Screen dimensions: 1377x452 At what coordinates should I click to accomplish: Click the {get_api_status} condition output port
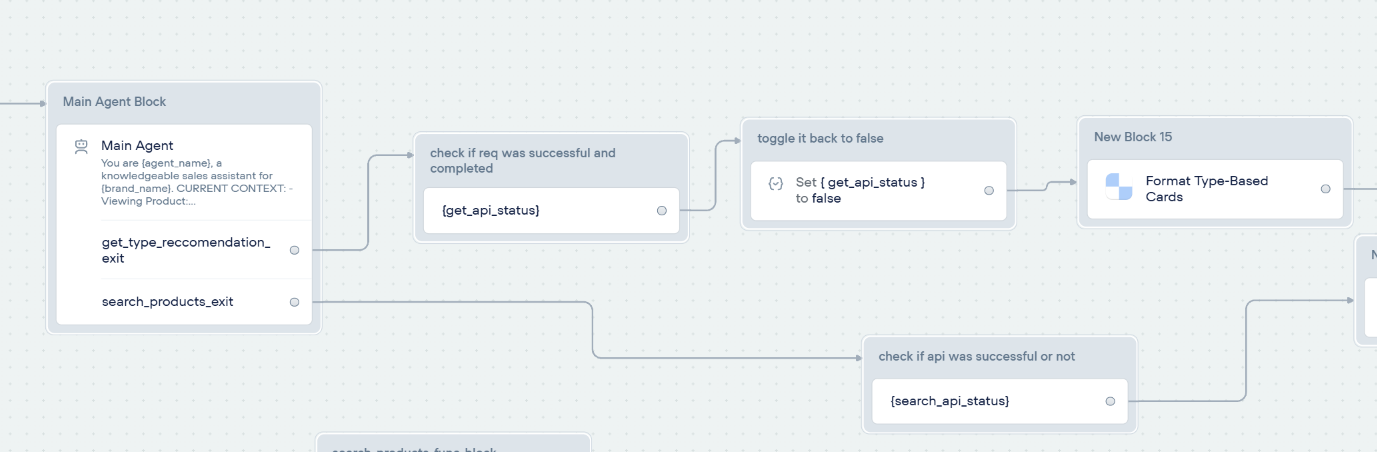click(x=661, y=211)
